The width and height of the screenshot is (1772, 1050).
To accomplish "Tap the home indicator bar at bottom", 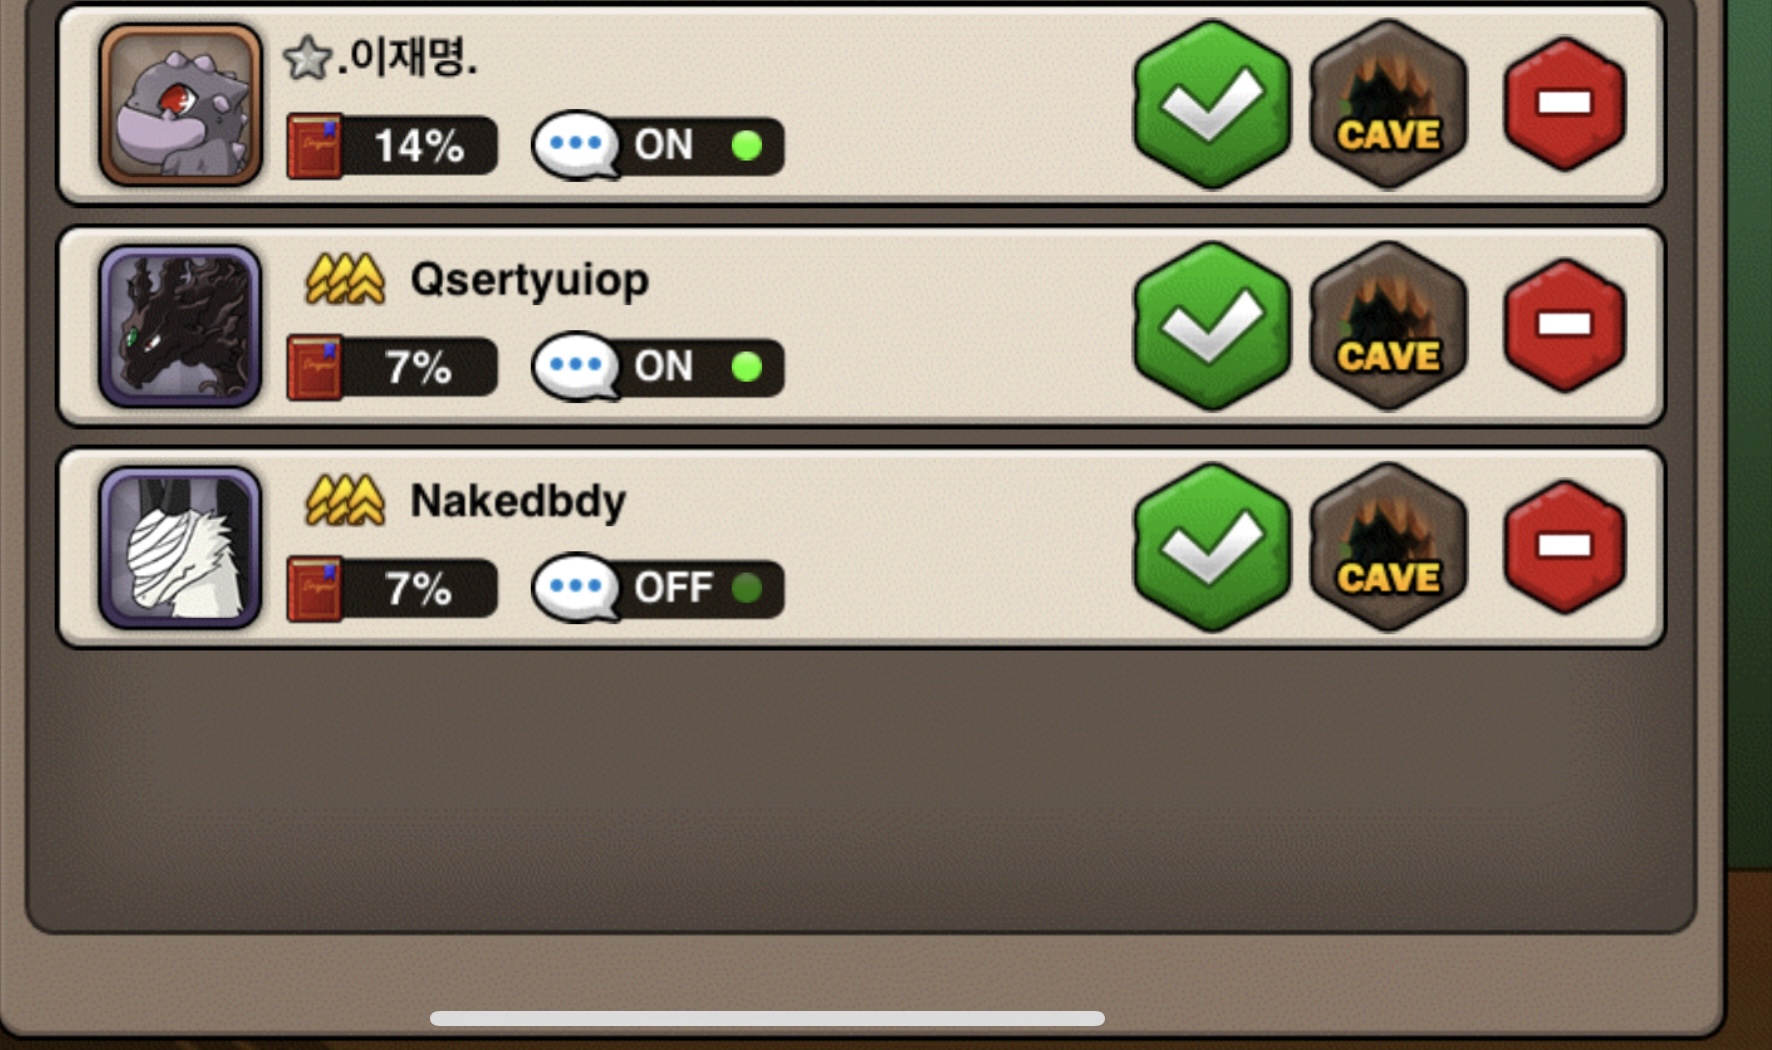I will click(x=767, y=1018).
